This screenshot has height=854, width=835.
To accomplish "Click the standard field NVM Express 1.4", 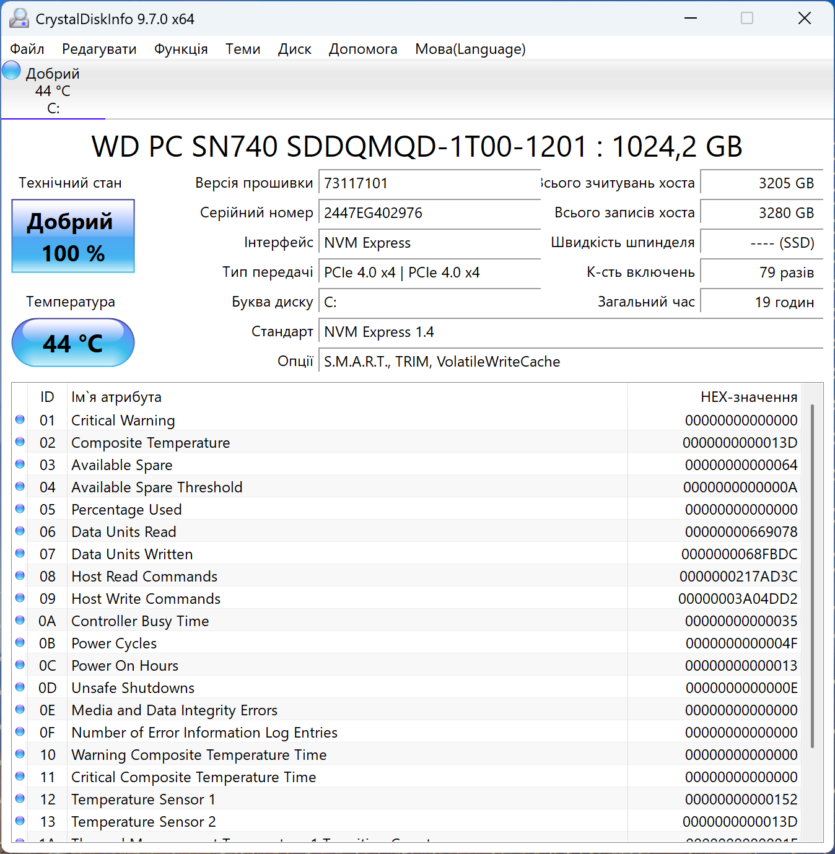I will [x=571, y=332].
